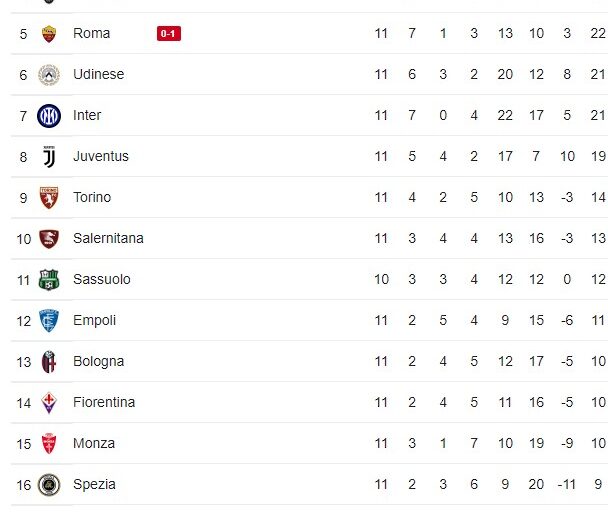The width and height of the screenshot is (608, 513).
Task: Open Roma's red 0-1 live score badge
Action: pos(169,34)
